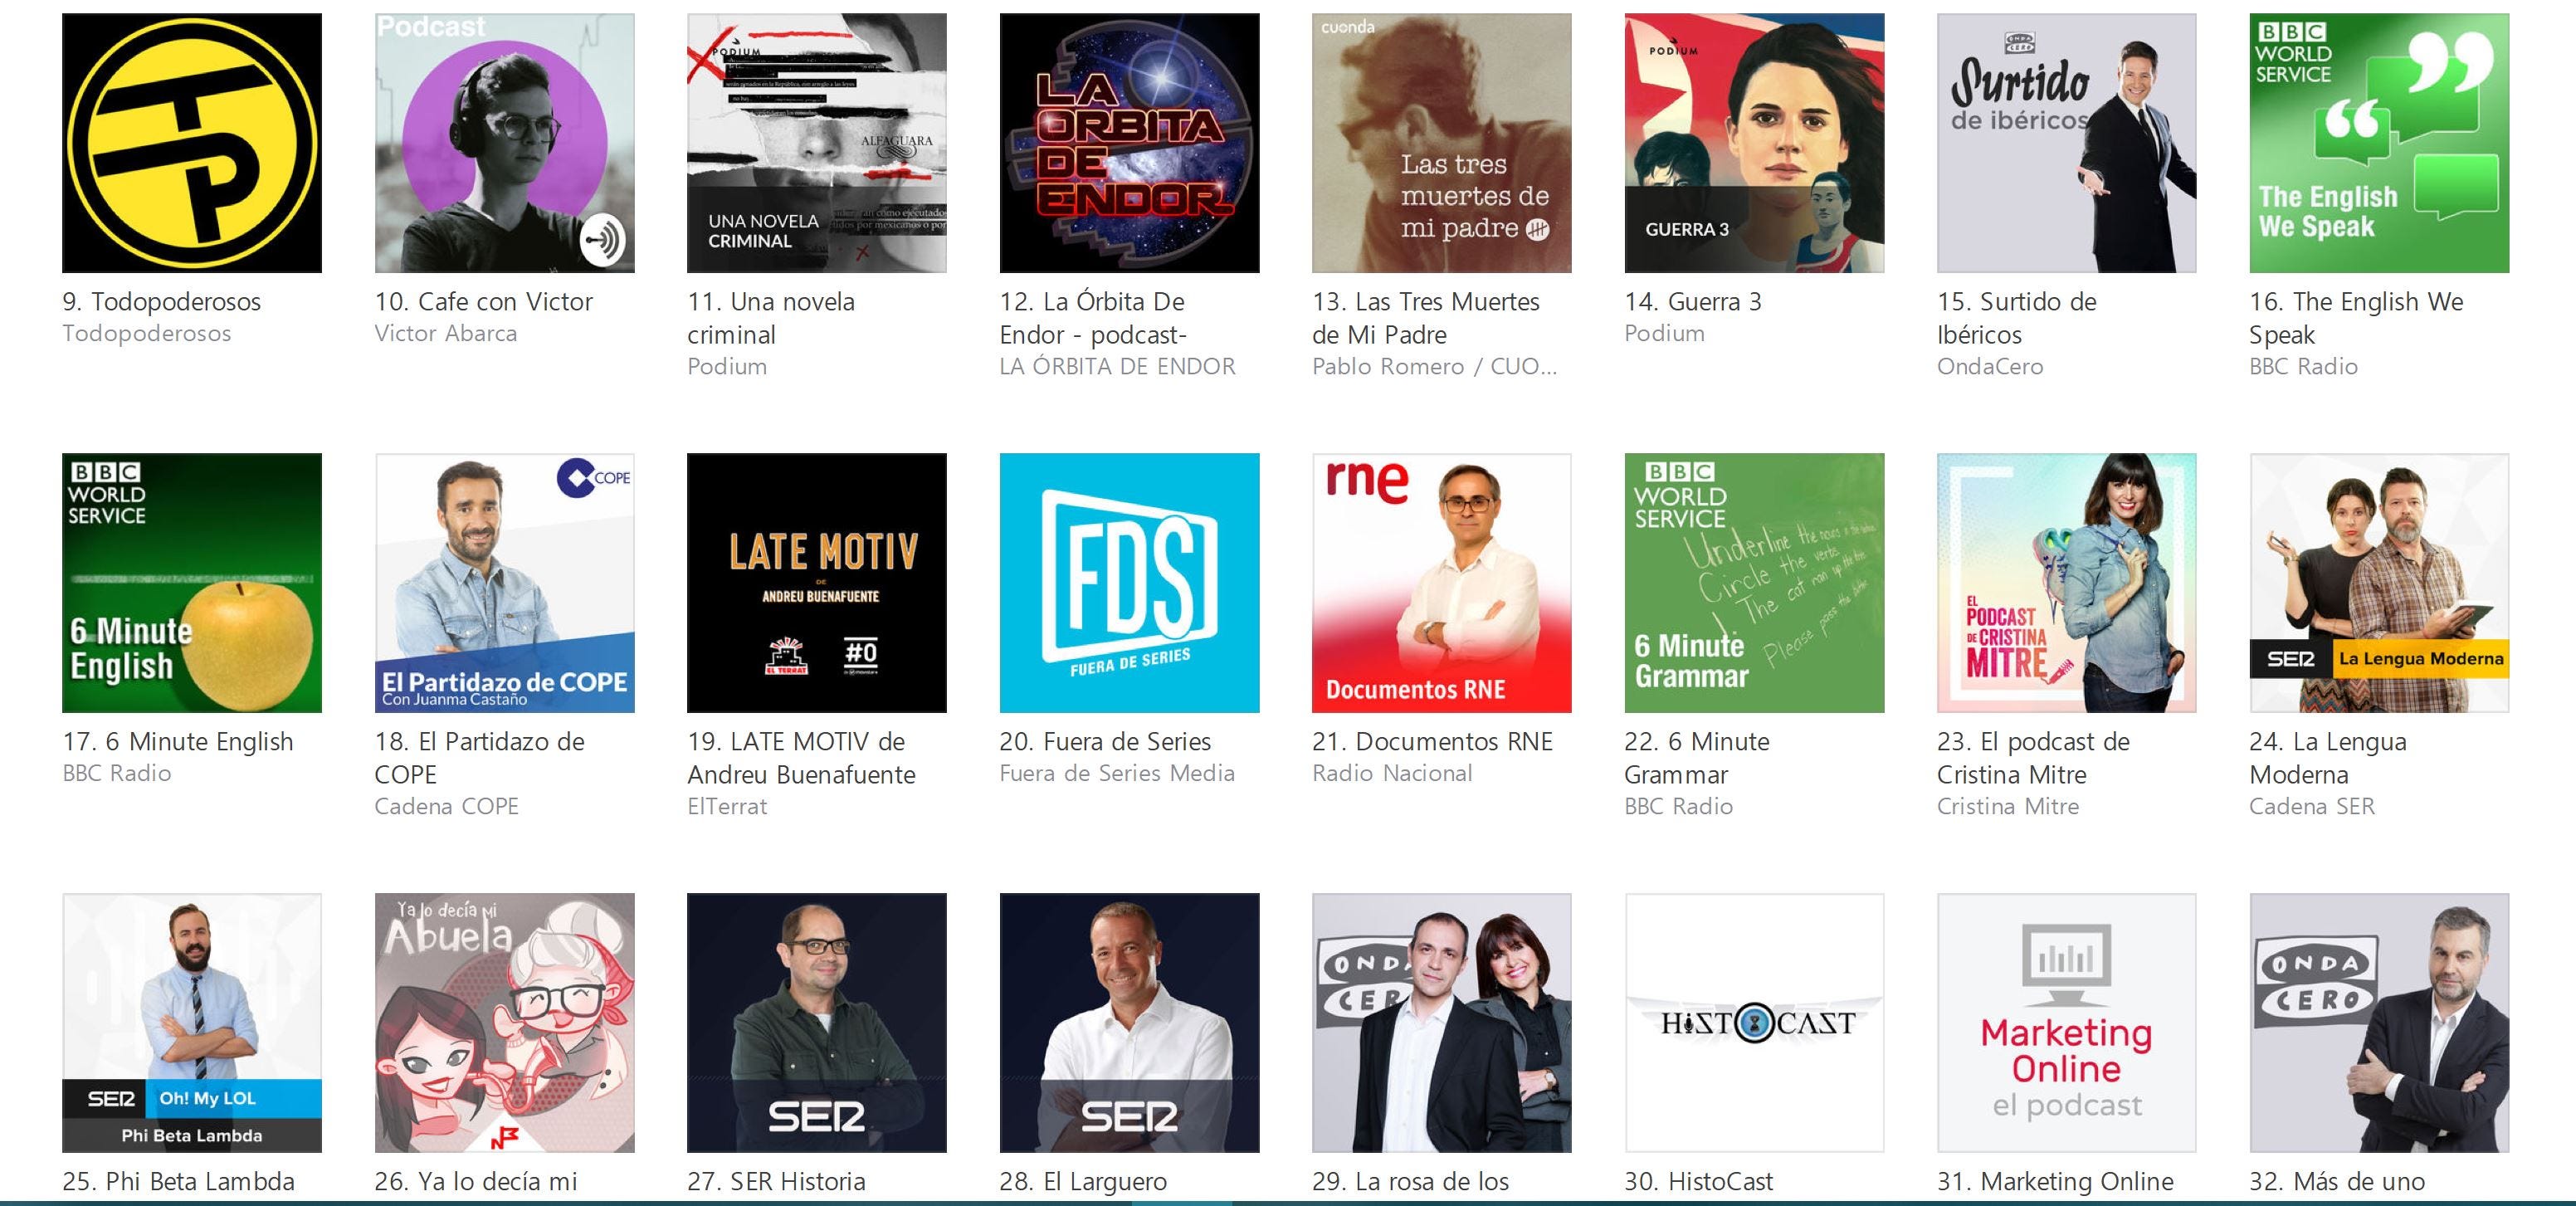2576x1206 pixels.
Task: Select the HistoCast logo thumbnail
Action: pyautogui.click(x=1754, y=1023)
